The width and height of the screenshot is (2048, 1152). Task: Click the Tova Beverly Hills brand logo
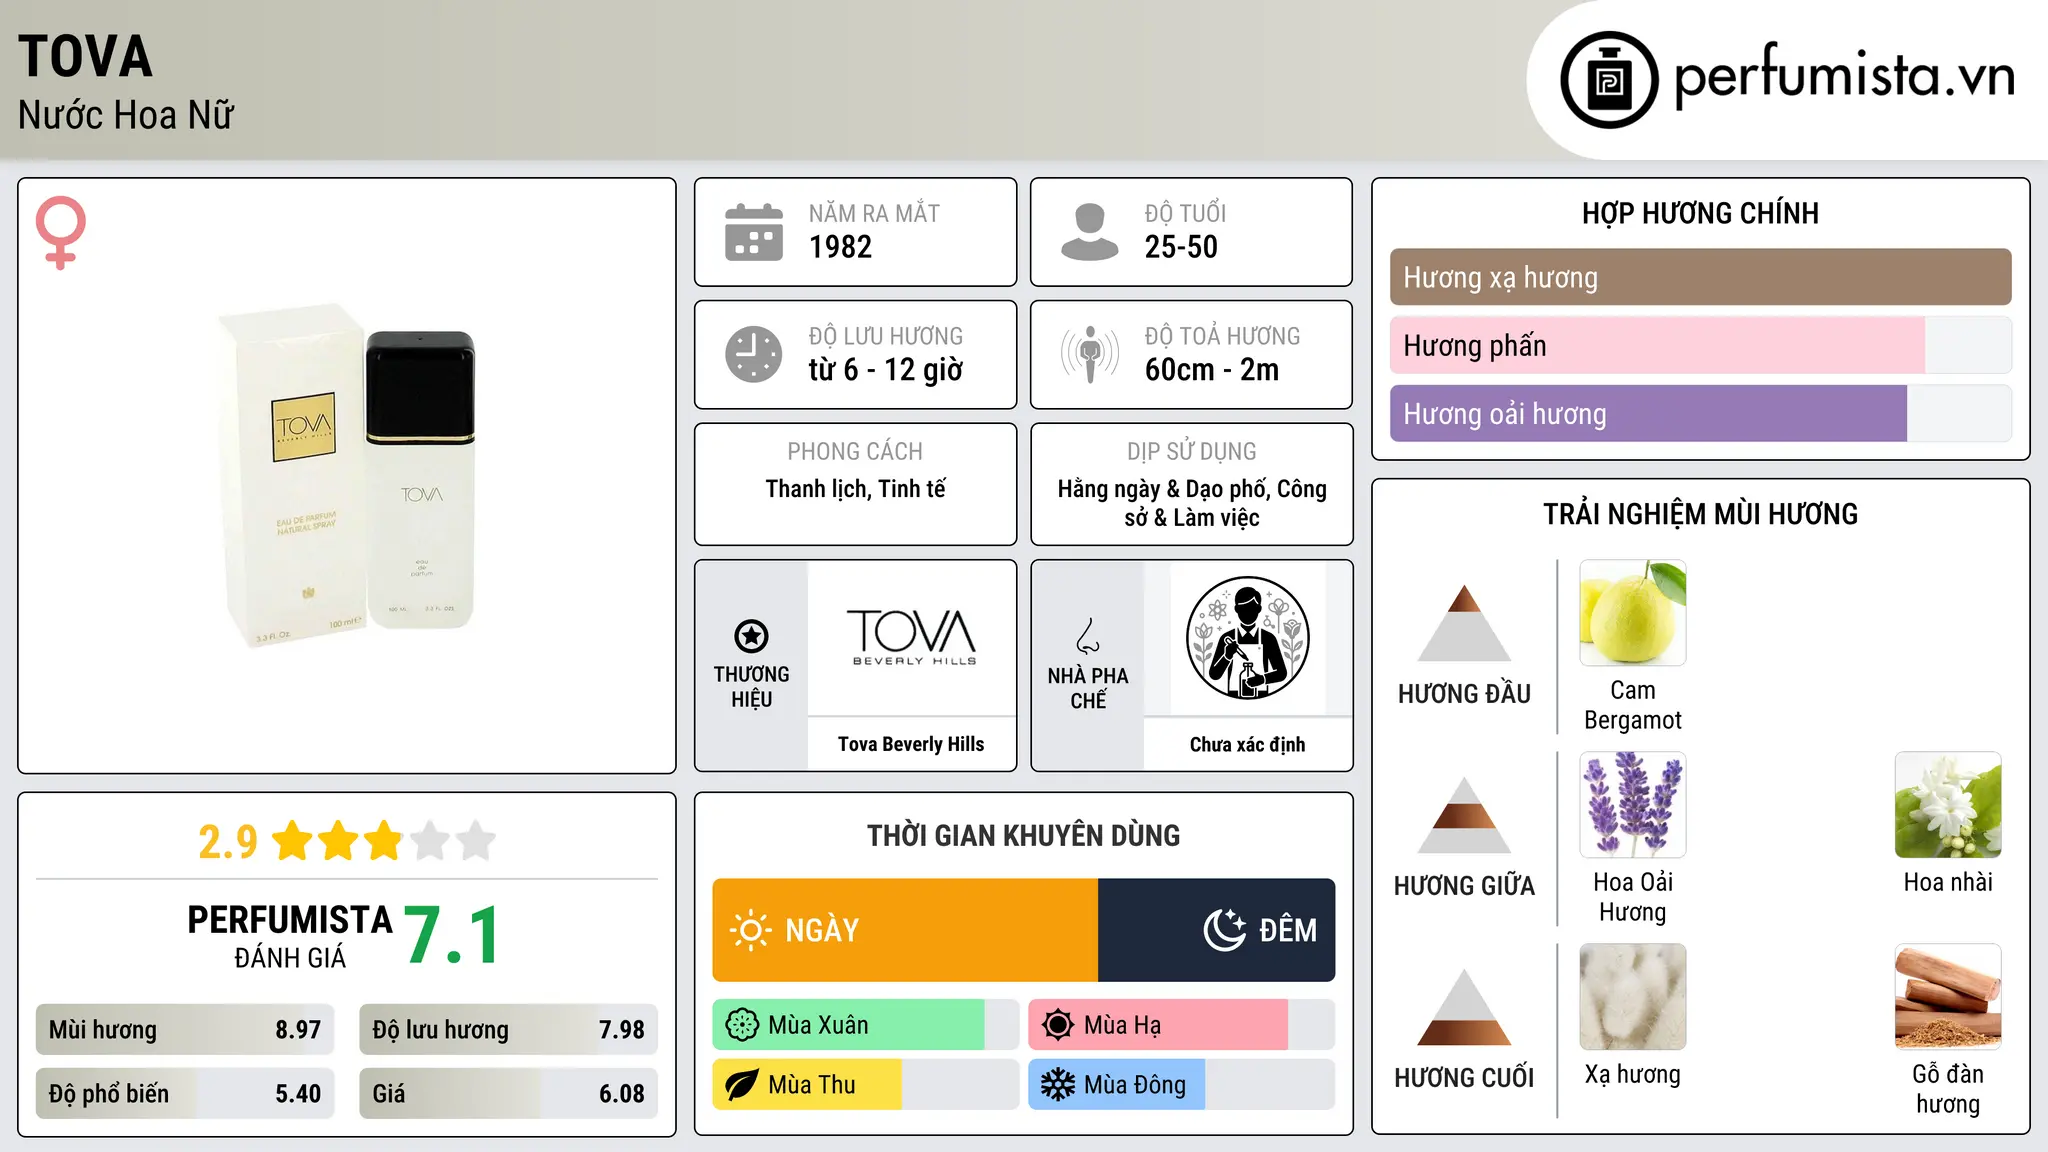911,638
